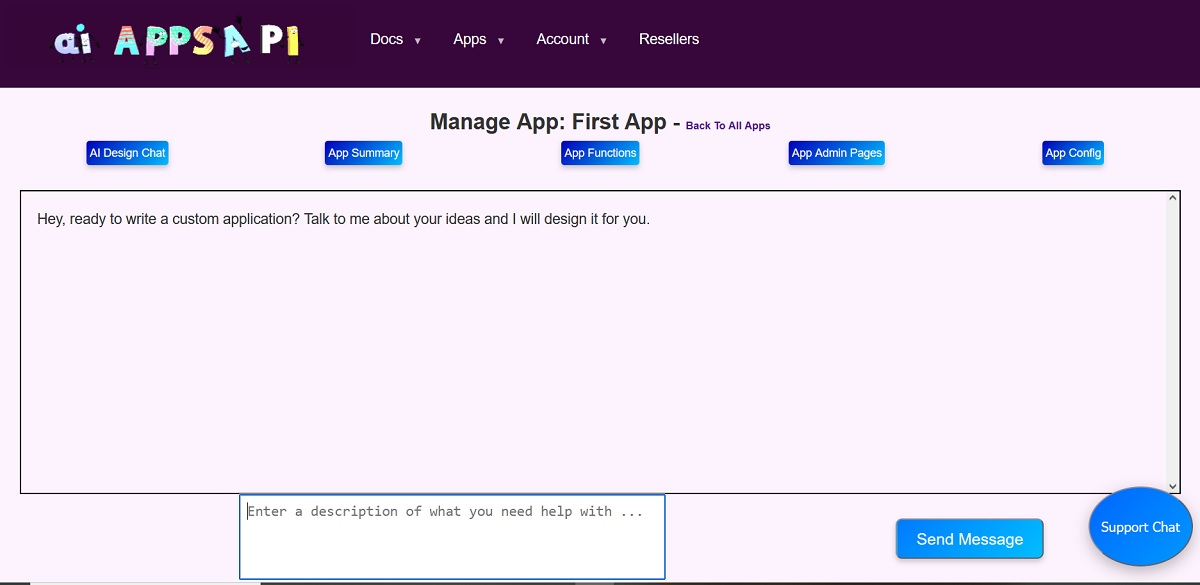
Task: Click the AI AppsAPI logo
Action: tap(177, 40)
